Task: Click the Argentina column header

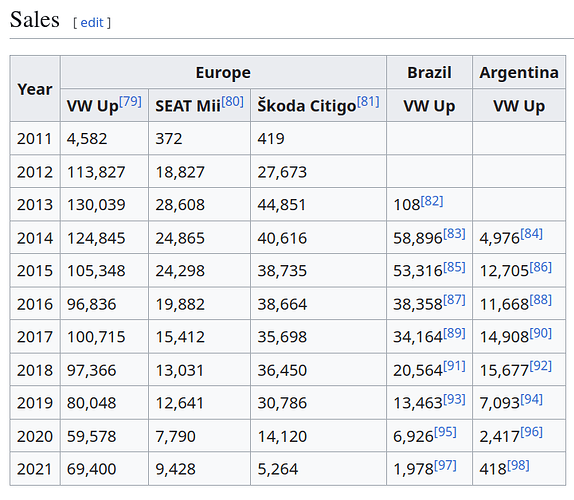Action: point(519,72)
